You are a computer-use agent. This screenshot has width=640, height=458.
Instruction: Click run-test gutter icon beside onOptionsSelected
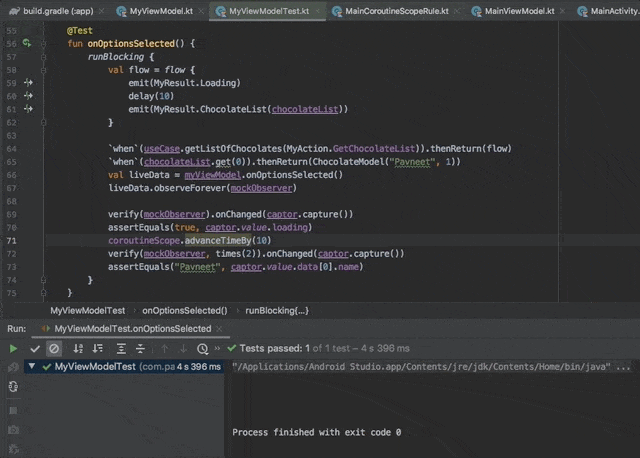point(27,45)
